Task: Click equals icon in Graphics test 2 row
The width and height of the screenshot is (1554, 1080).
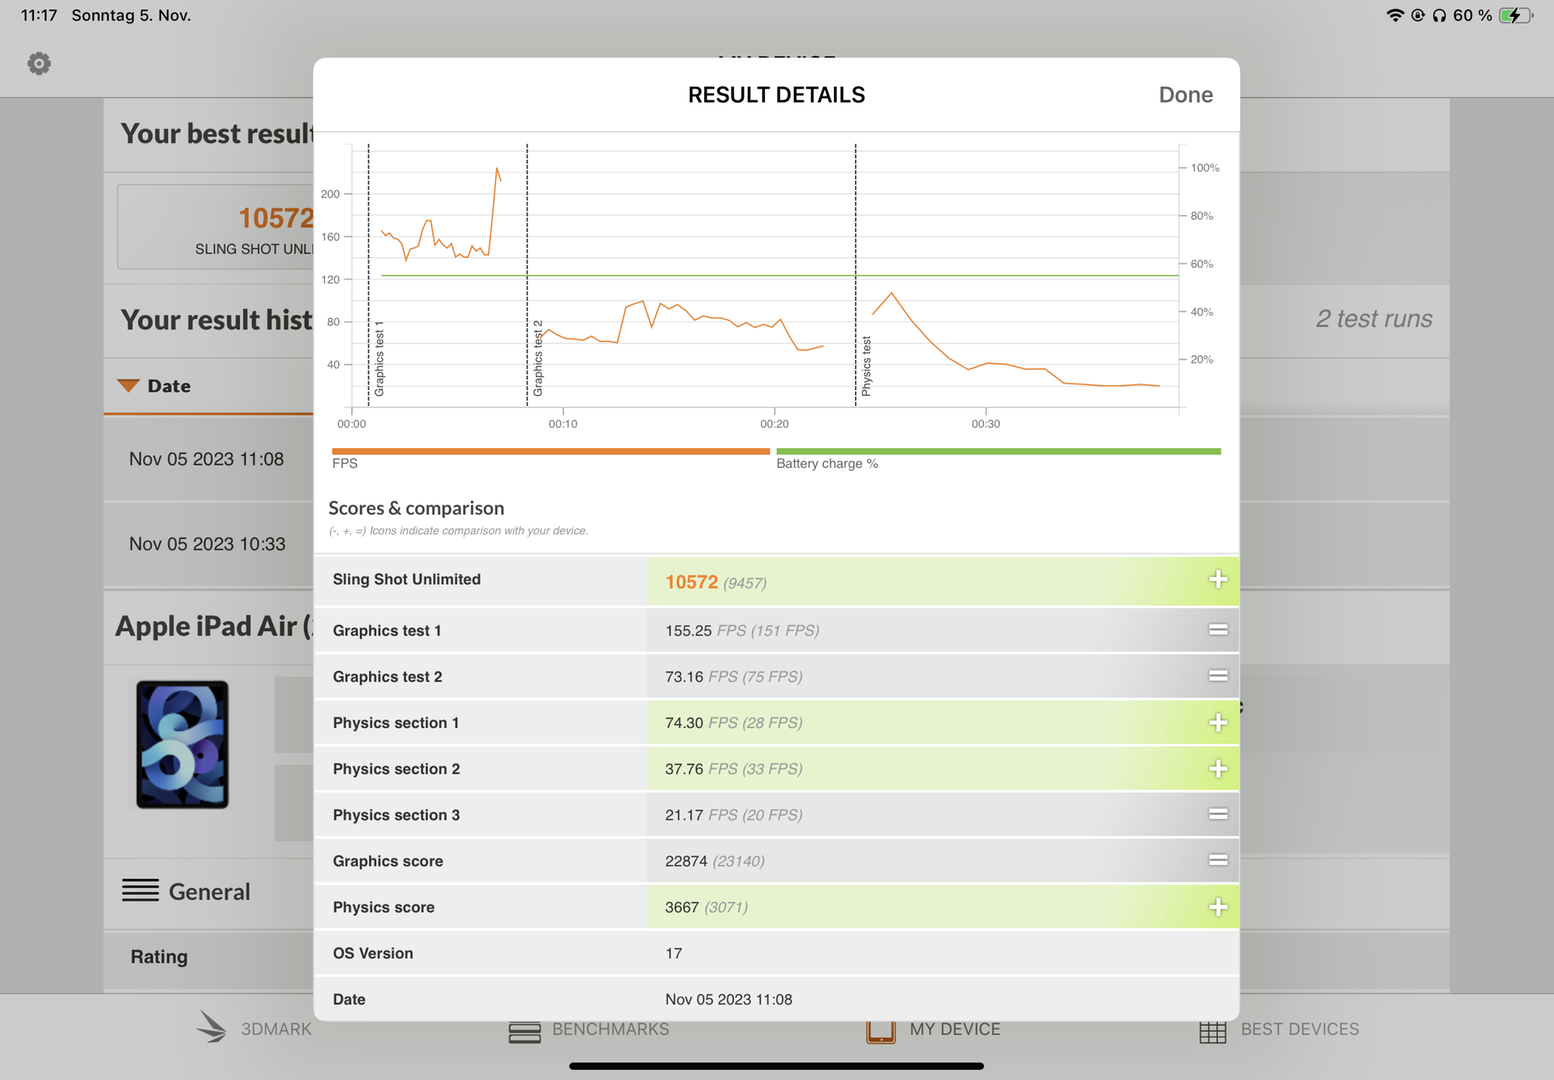Action: [1217, 676]
